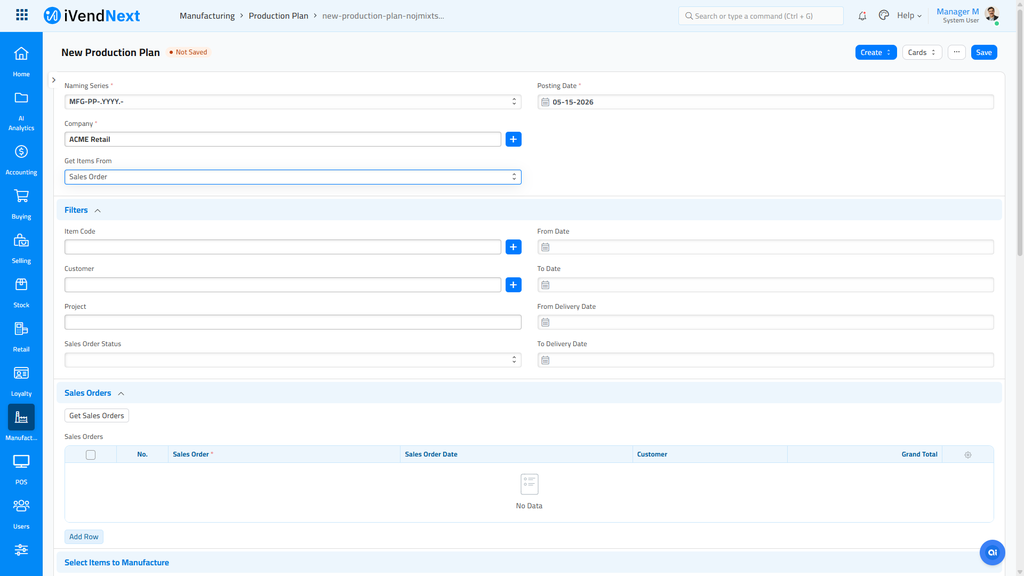
Task: Select all rows checkbox in Sales Orders table
Action: point(91,455)
